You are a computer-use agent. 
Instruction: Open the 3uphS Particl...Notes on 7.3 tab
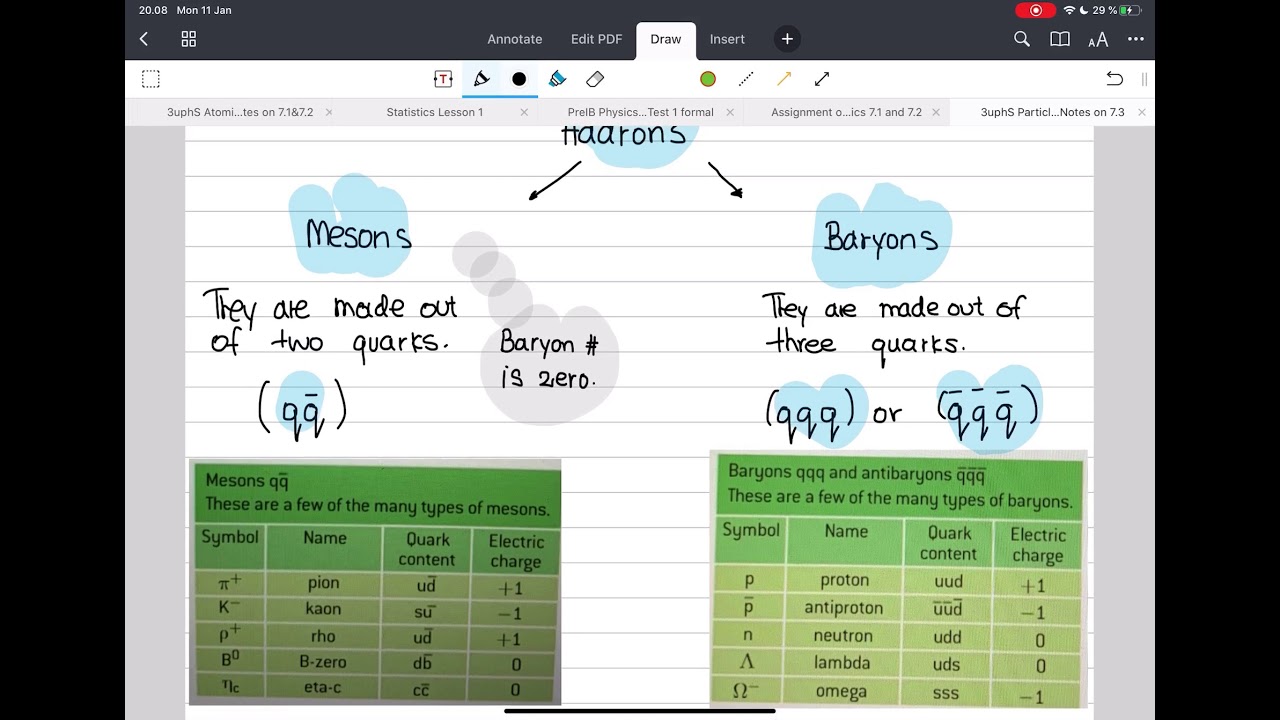1052,112
